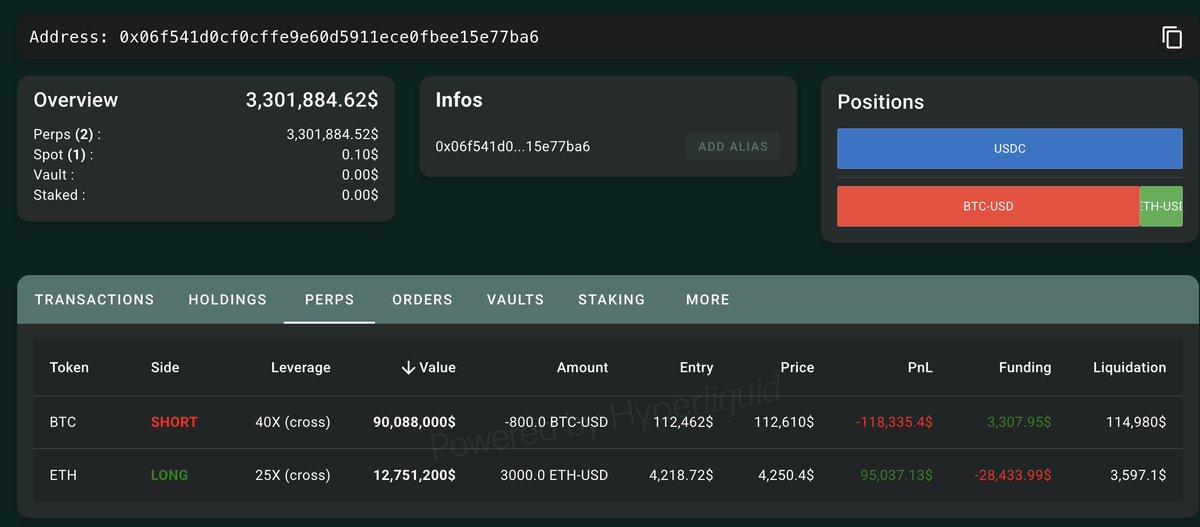Click the 3,301,884.52$ perps balance
1200x527 pixels.
(332, 134)
